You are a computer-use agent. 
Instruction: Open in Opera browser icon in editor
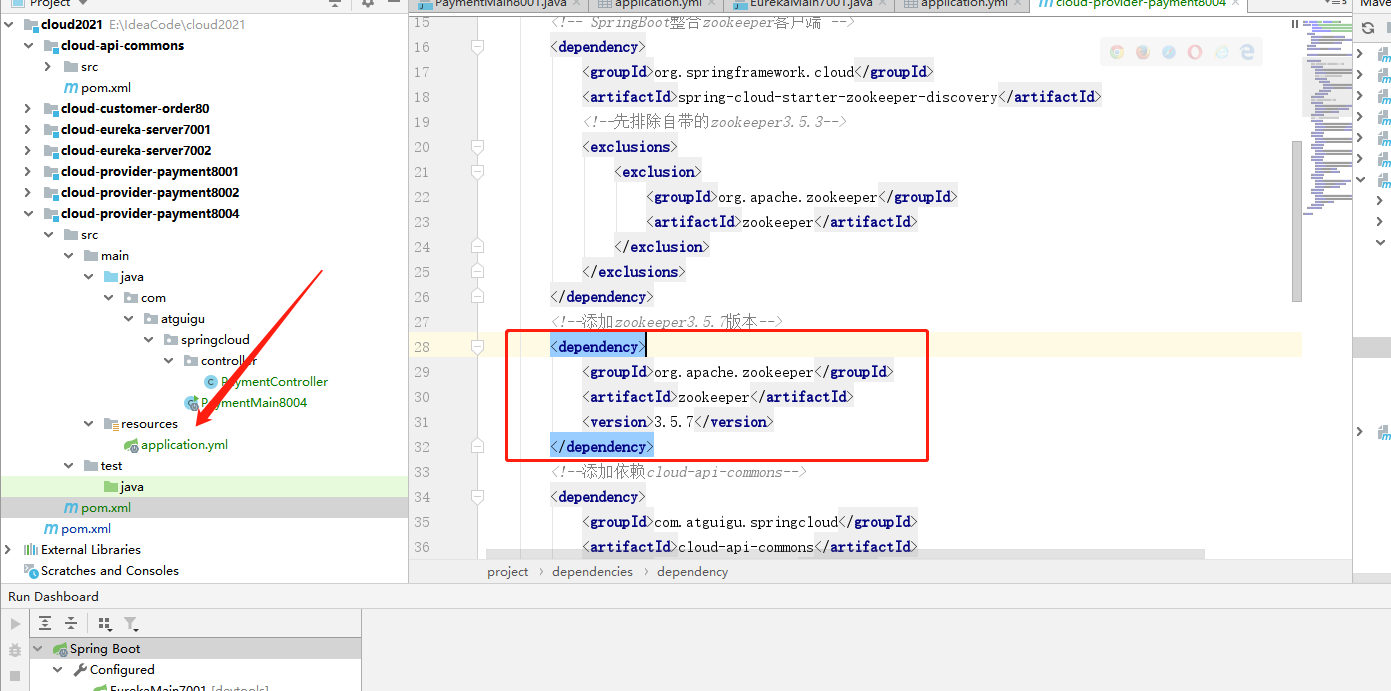coord(1194,52)
